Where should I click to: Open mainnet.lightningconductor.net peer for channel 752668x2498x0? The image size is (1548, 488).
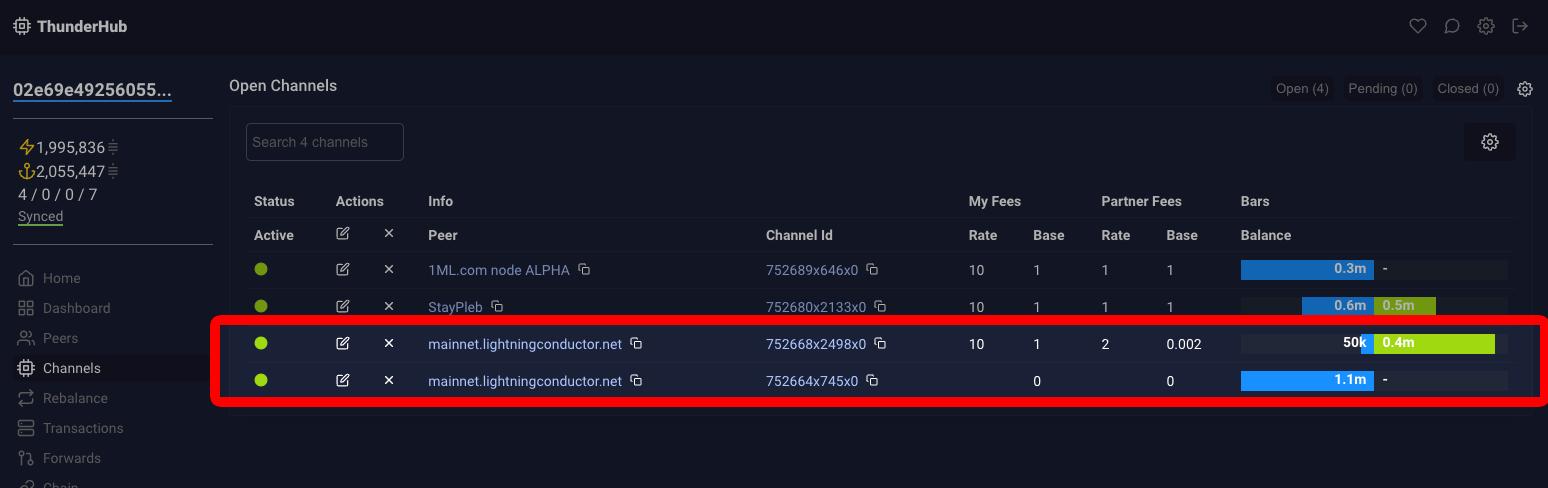pyautogui.click(x=524, y=344)
